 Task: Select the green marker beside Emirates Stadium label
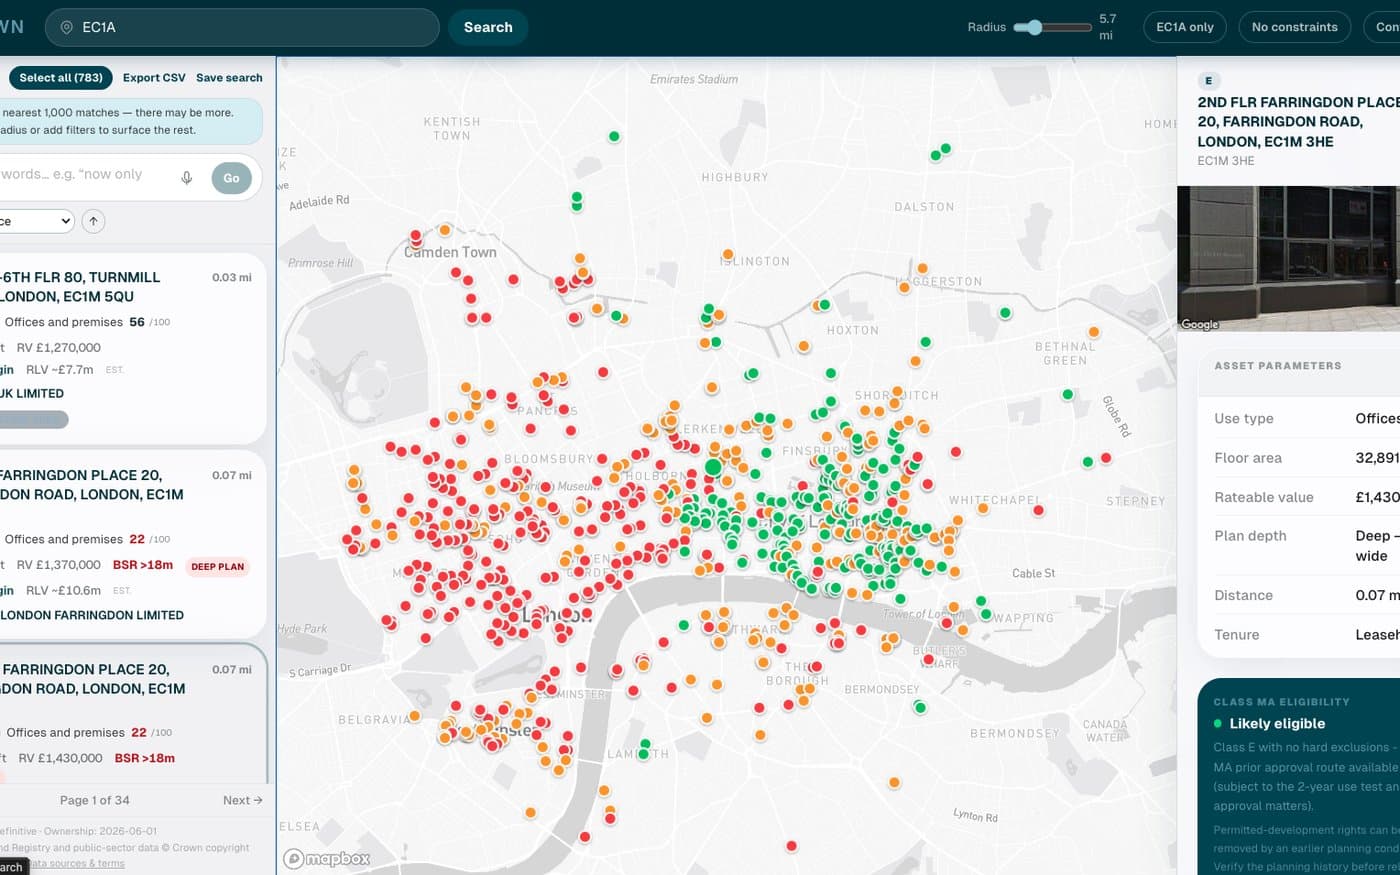tap(614, 137)
